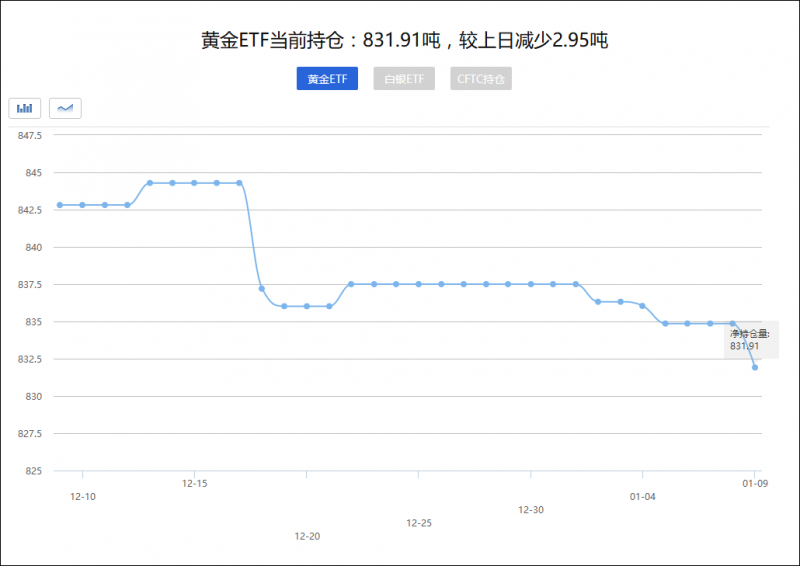Click the chart title showing 831.91吨
Screen dimensions: 800x566
pos(405,40)
